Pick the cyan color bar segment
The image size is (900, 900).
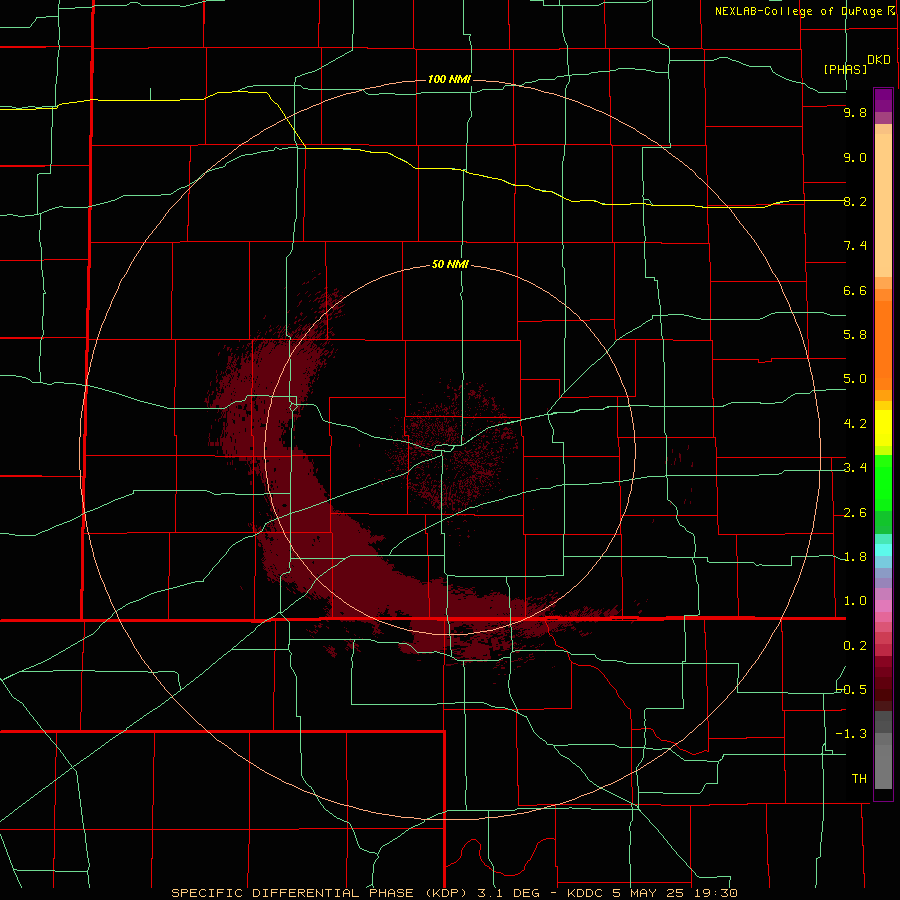(883, 550)
